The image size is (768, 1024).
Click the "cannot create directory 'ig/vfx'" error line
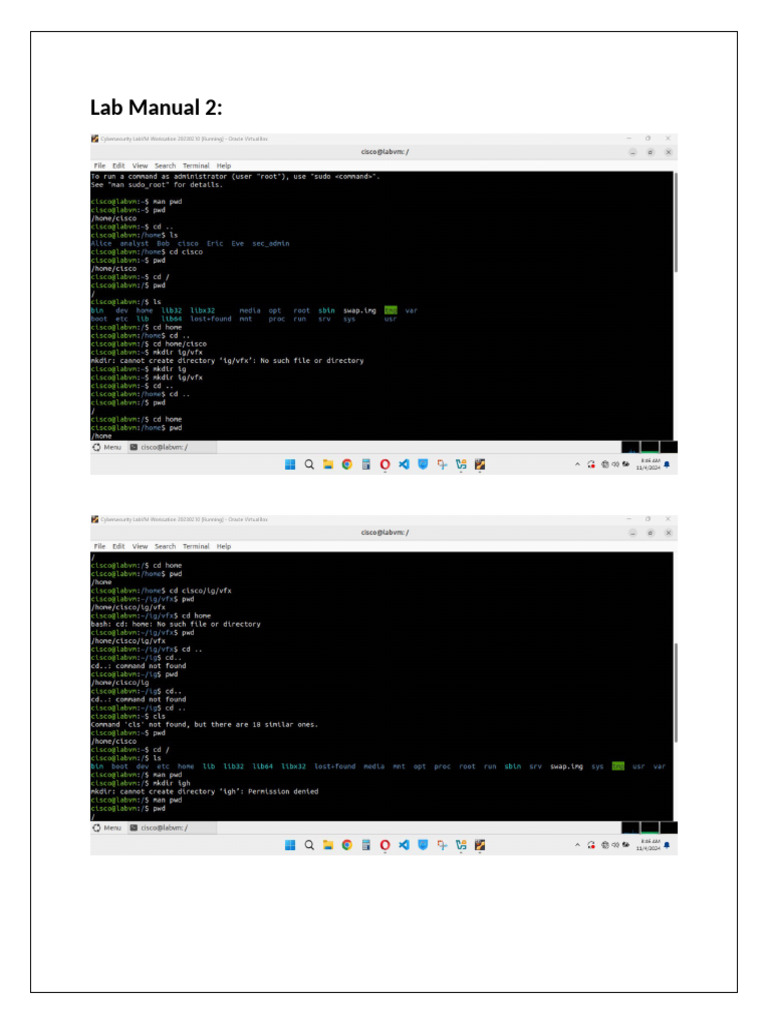coord(227,360)
